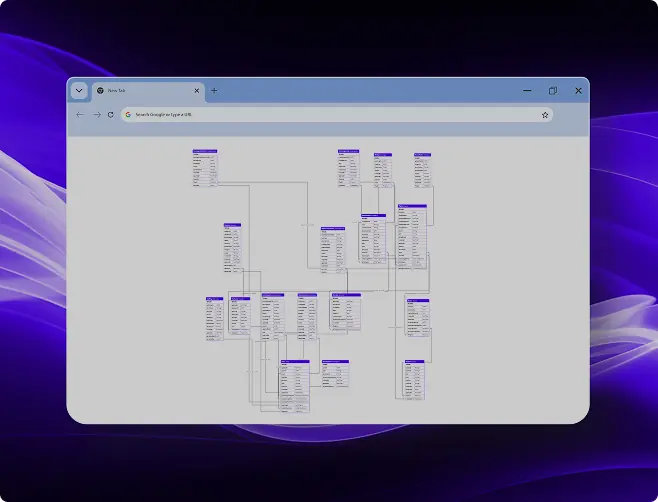Viewport: 658px width, 502px height.
Task: Close the browser window
Action: pos(578,91)
